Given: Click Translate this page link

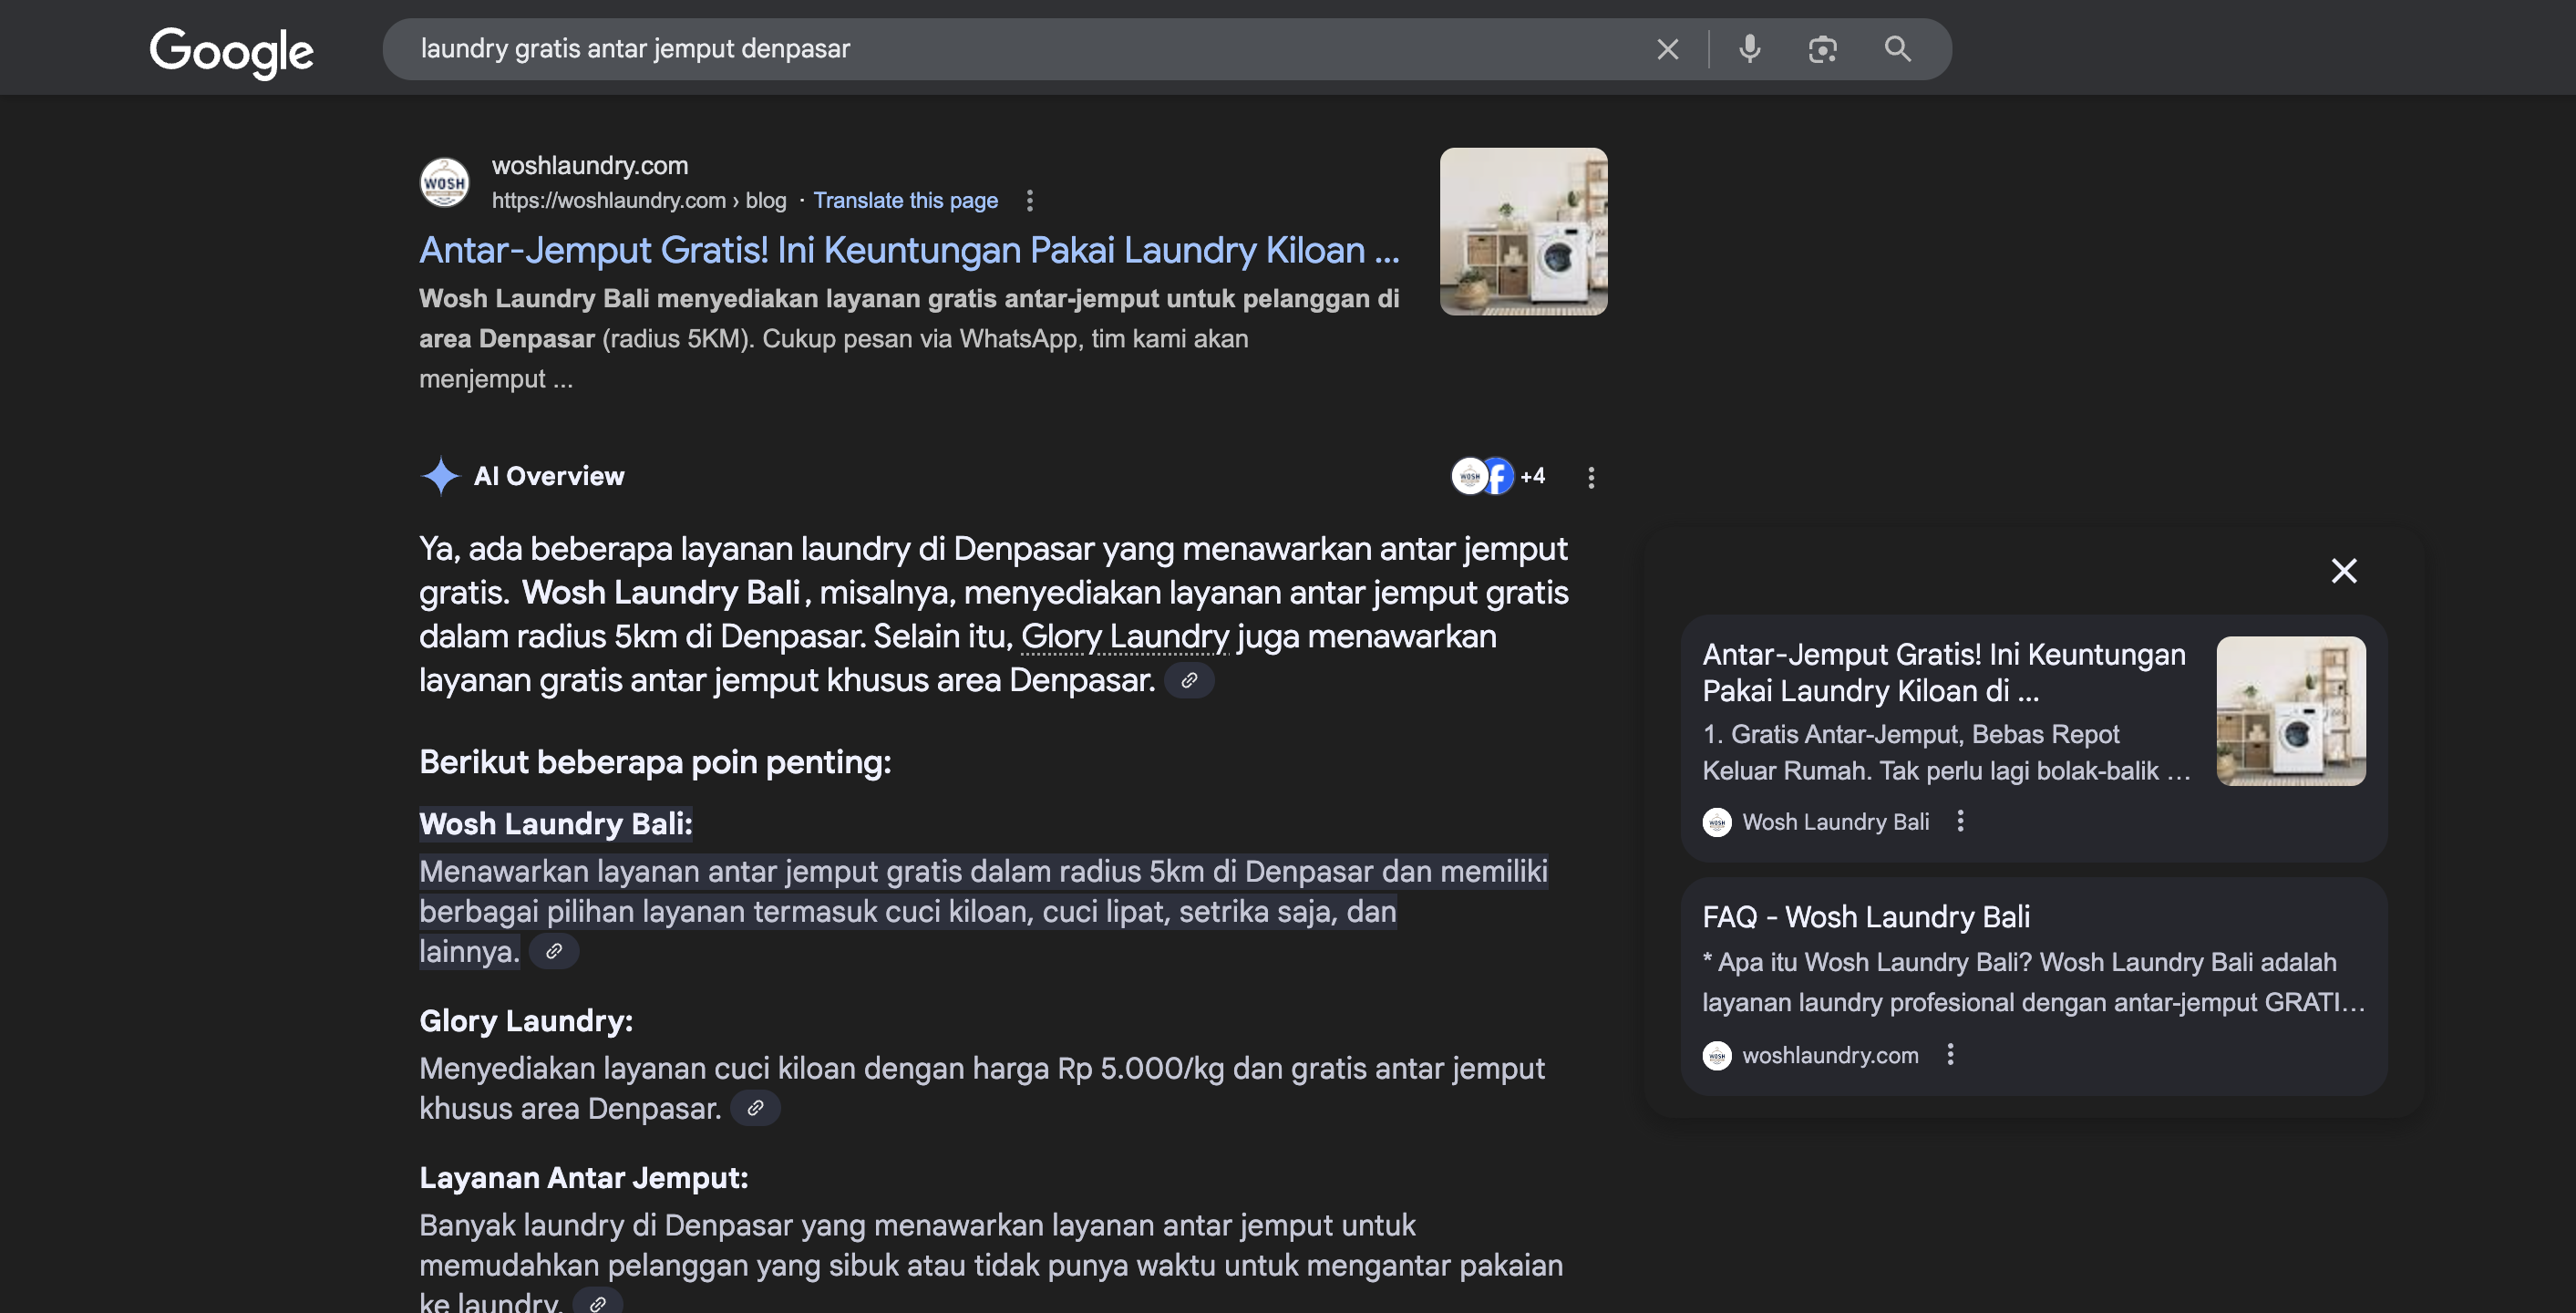Looking at the screenshot, I should coord(905,201).
